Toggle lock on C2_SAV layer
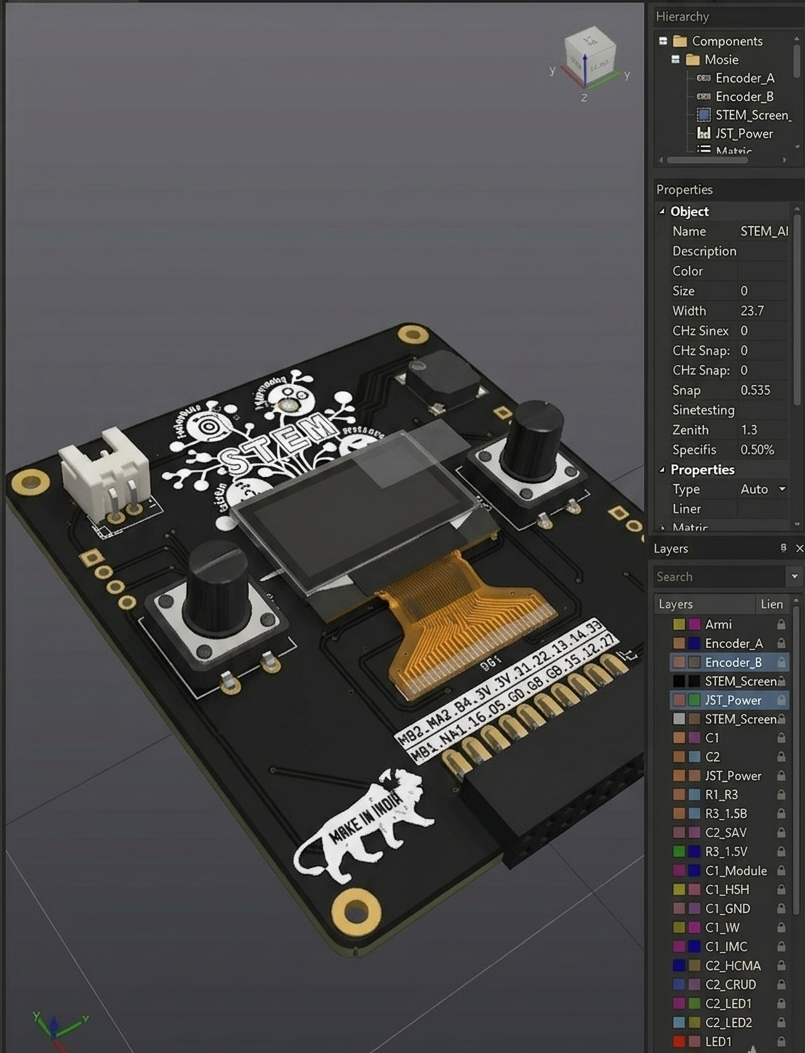This screenshot has height=1053, width=805. click(x=781, y=832)
